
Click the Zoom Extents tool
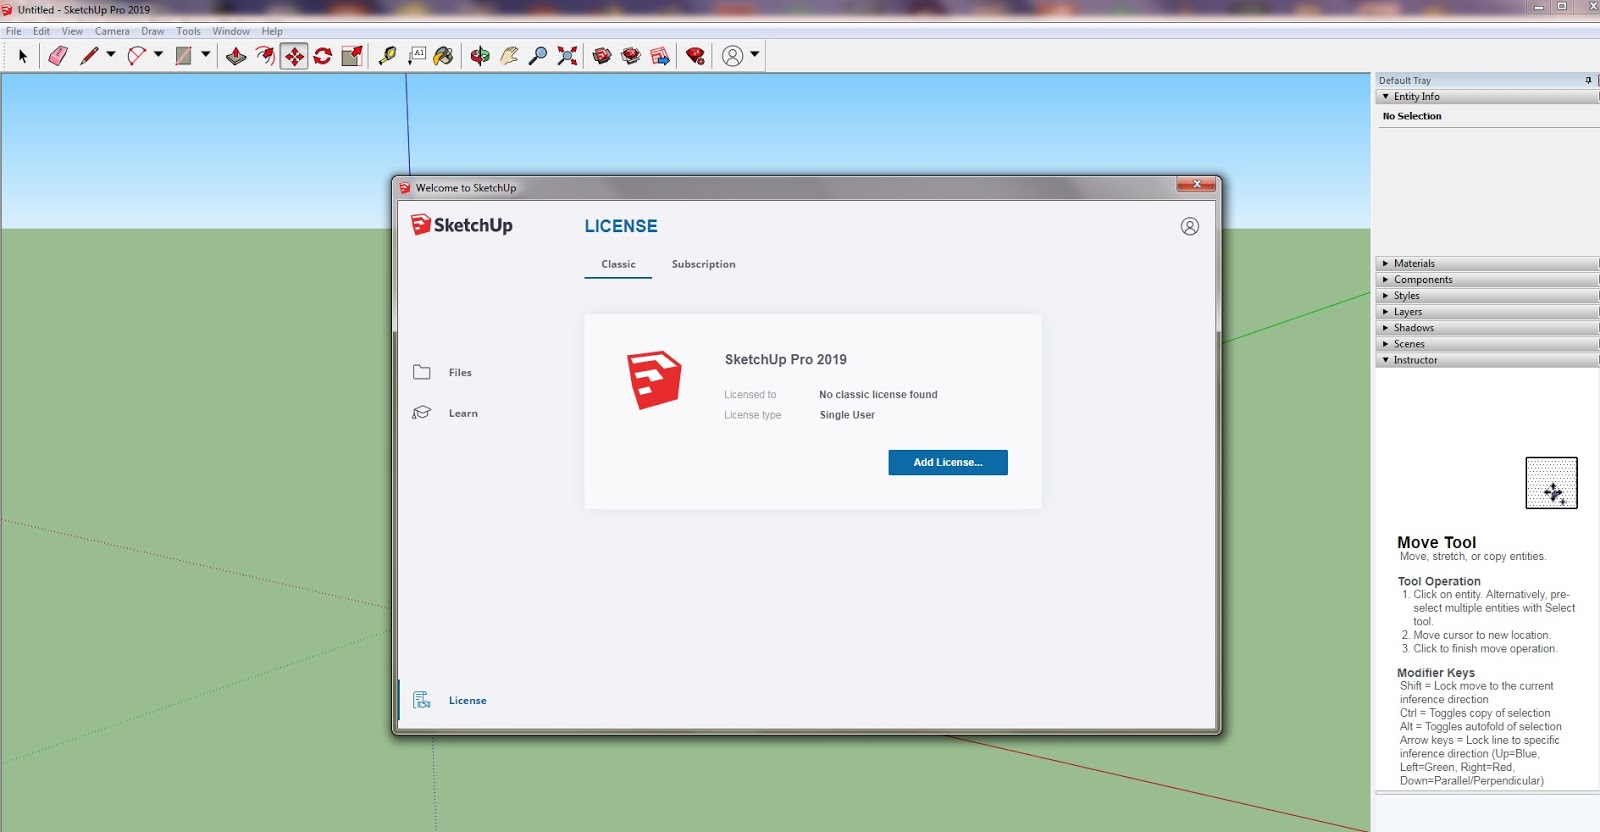click(x=567, y=56)
